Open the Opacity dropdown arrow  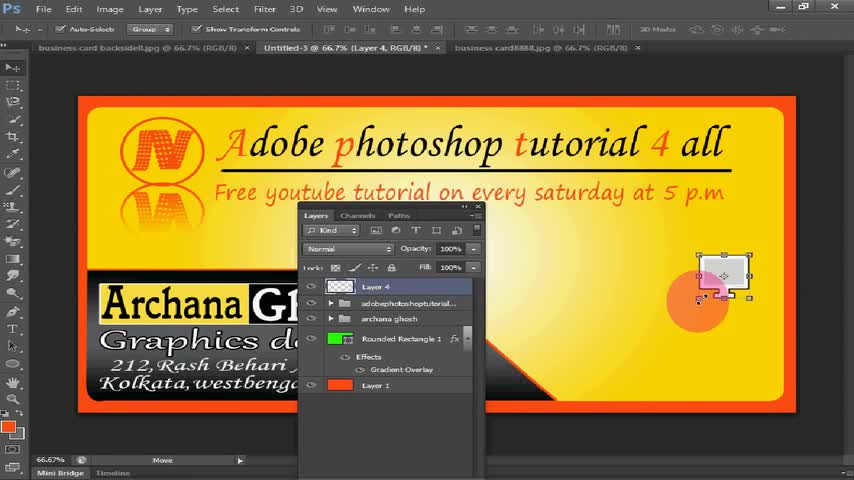click(x=473, y=249)
